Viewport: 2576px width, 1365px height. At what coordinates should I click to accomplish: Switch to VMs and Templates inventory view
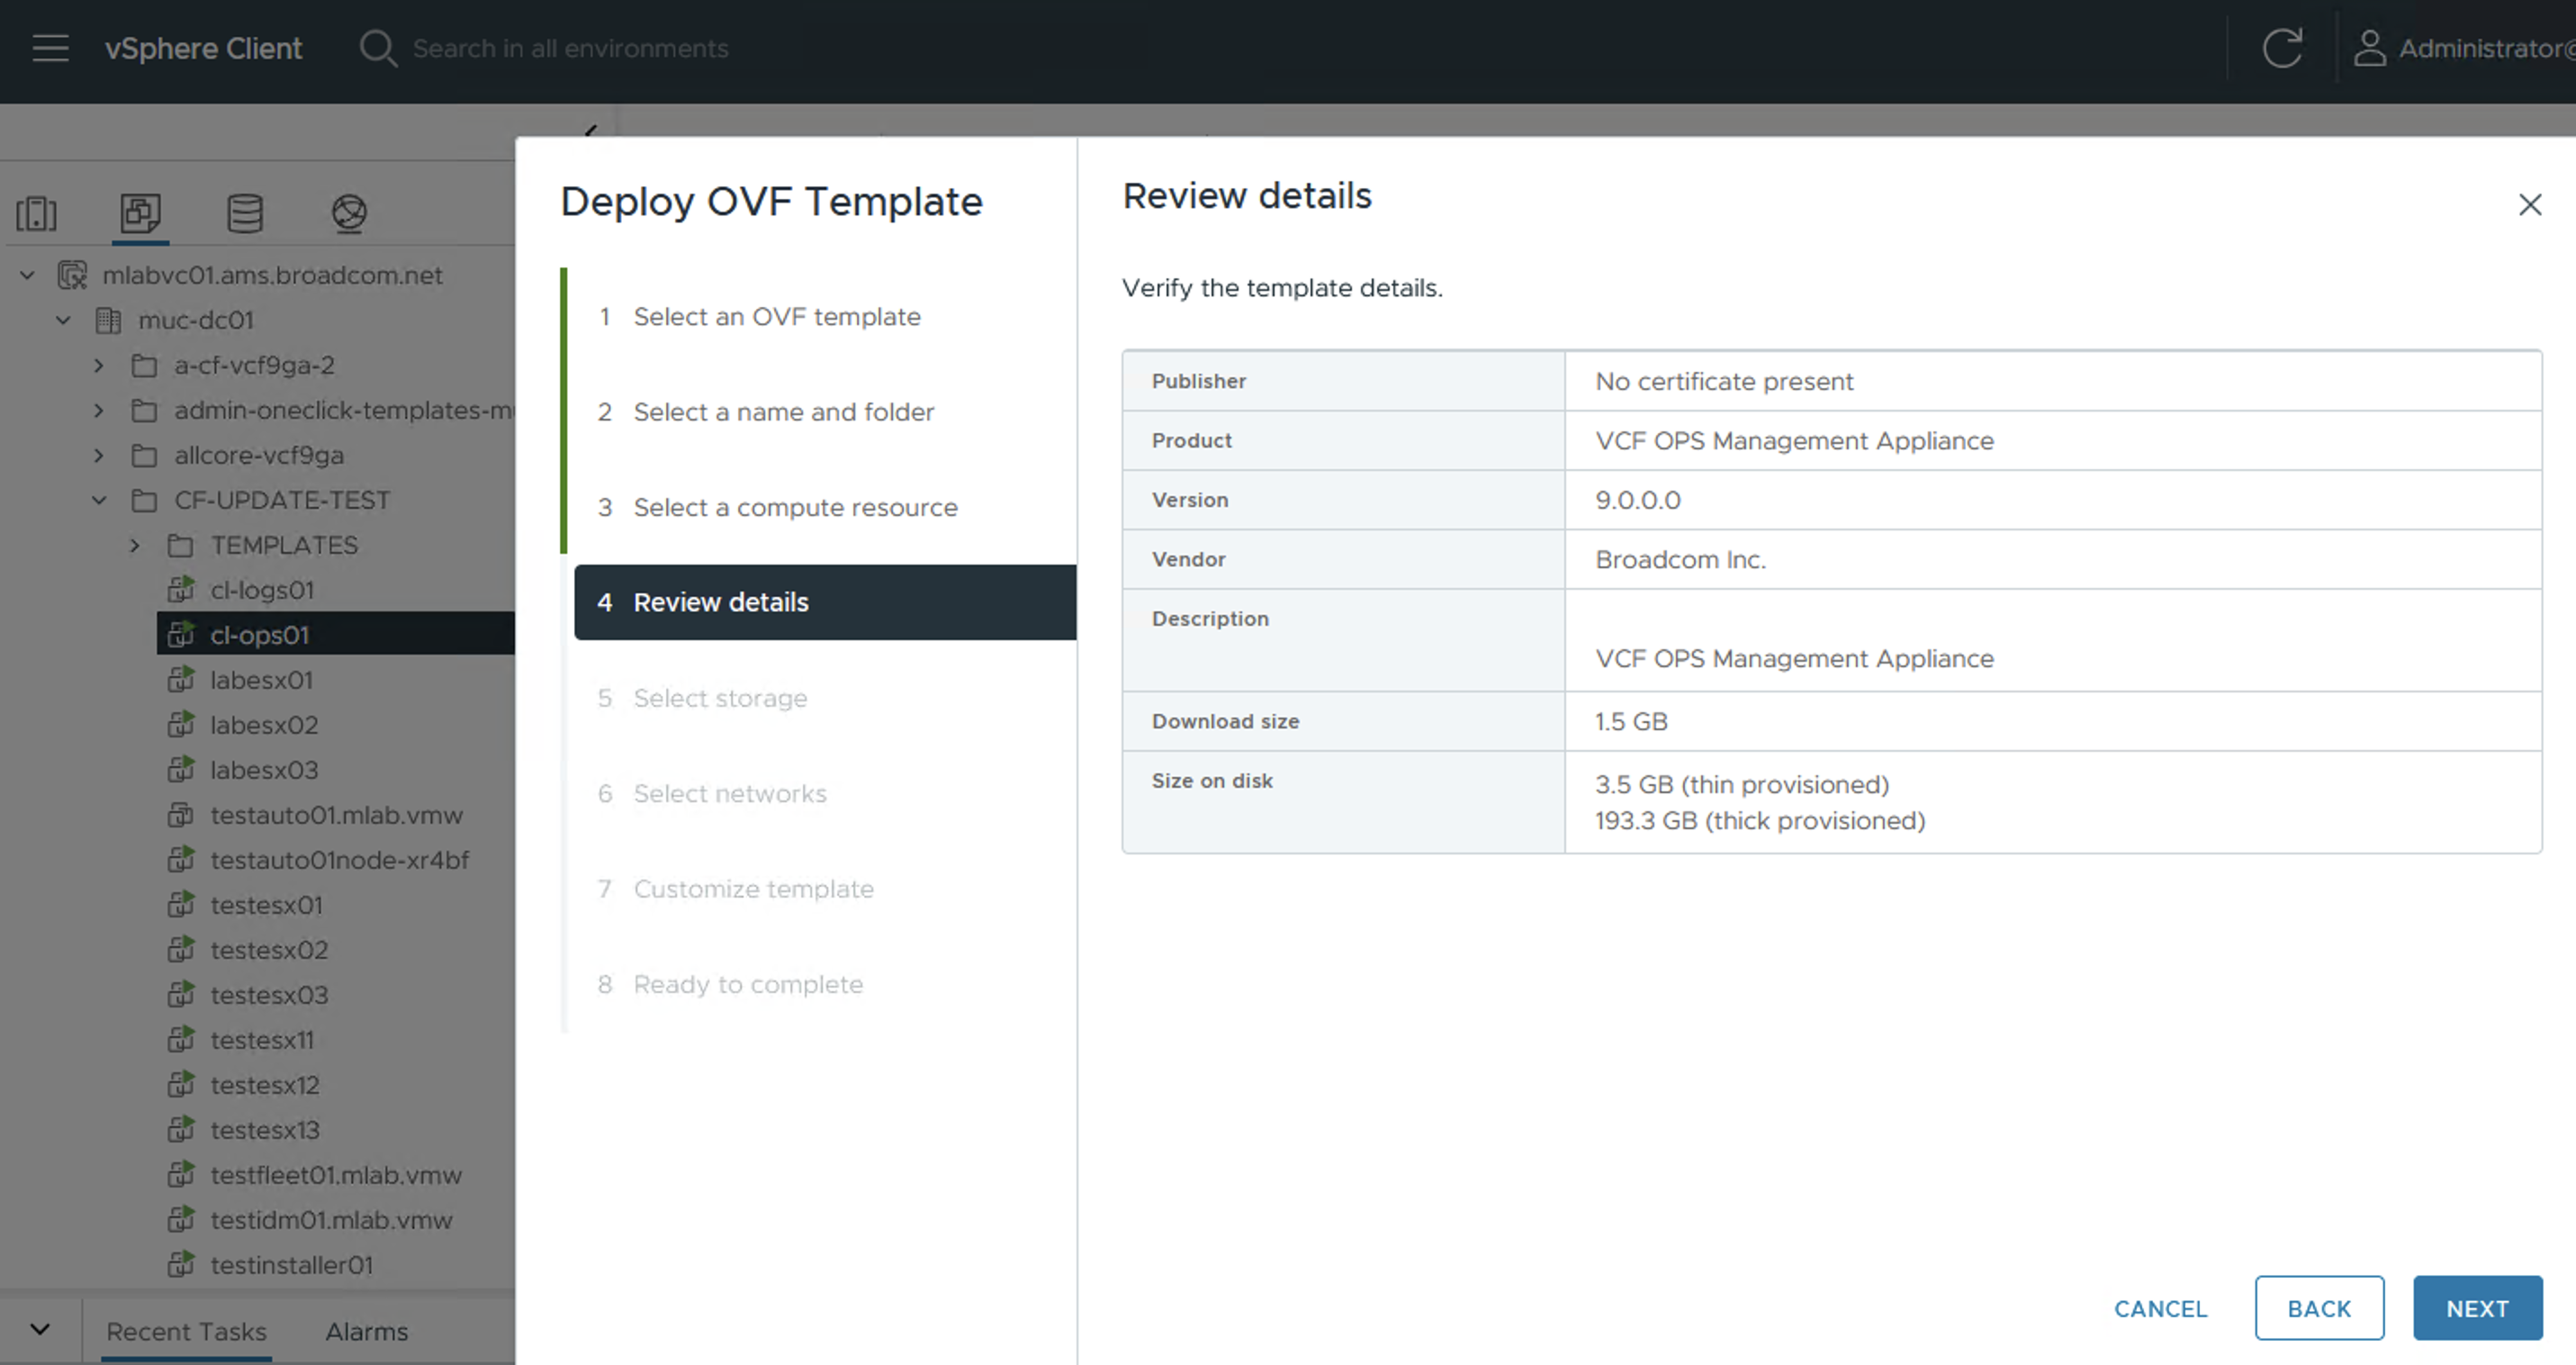coord(140,213)
